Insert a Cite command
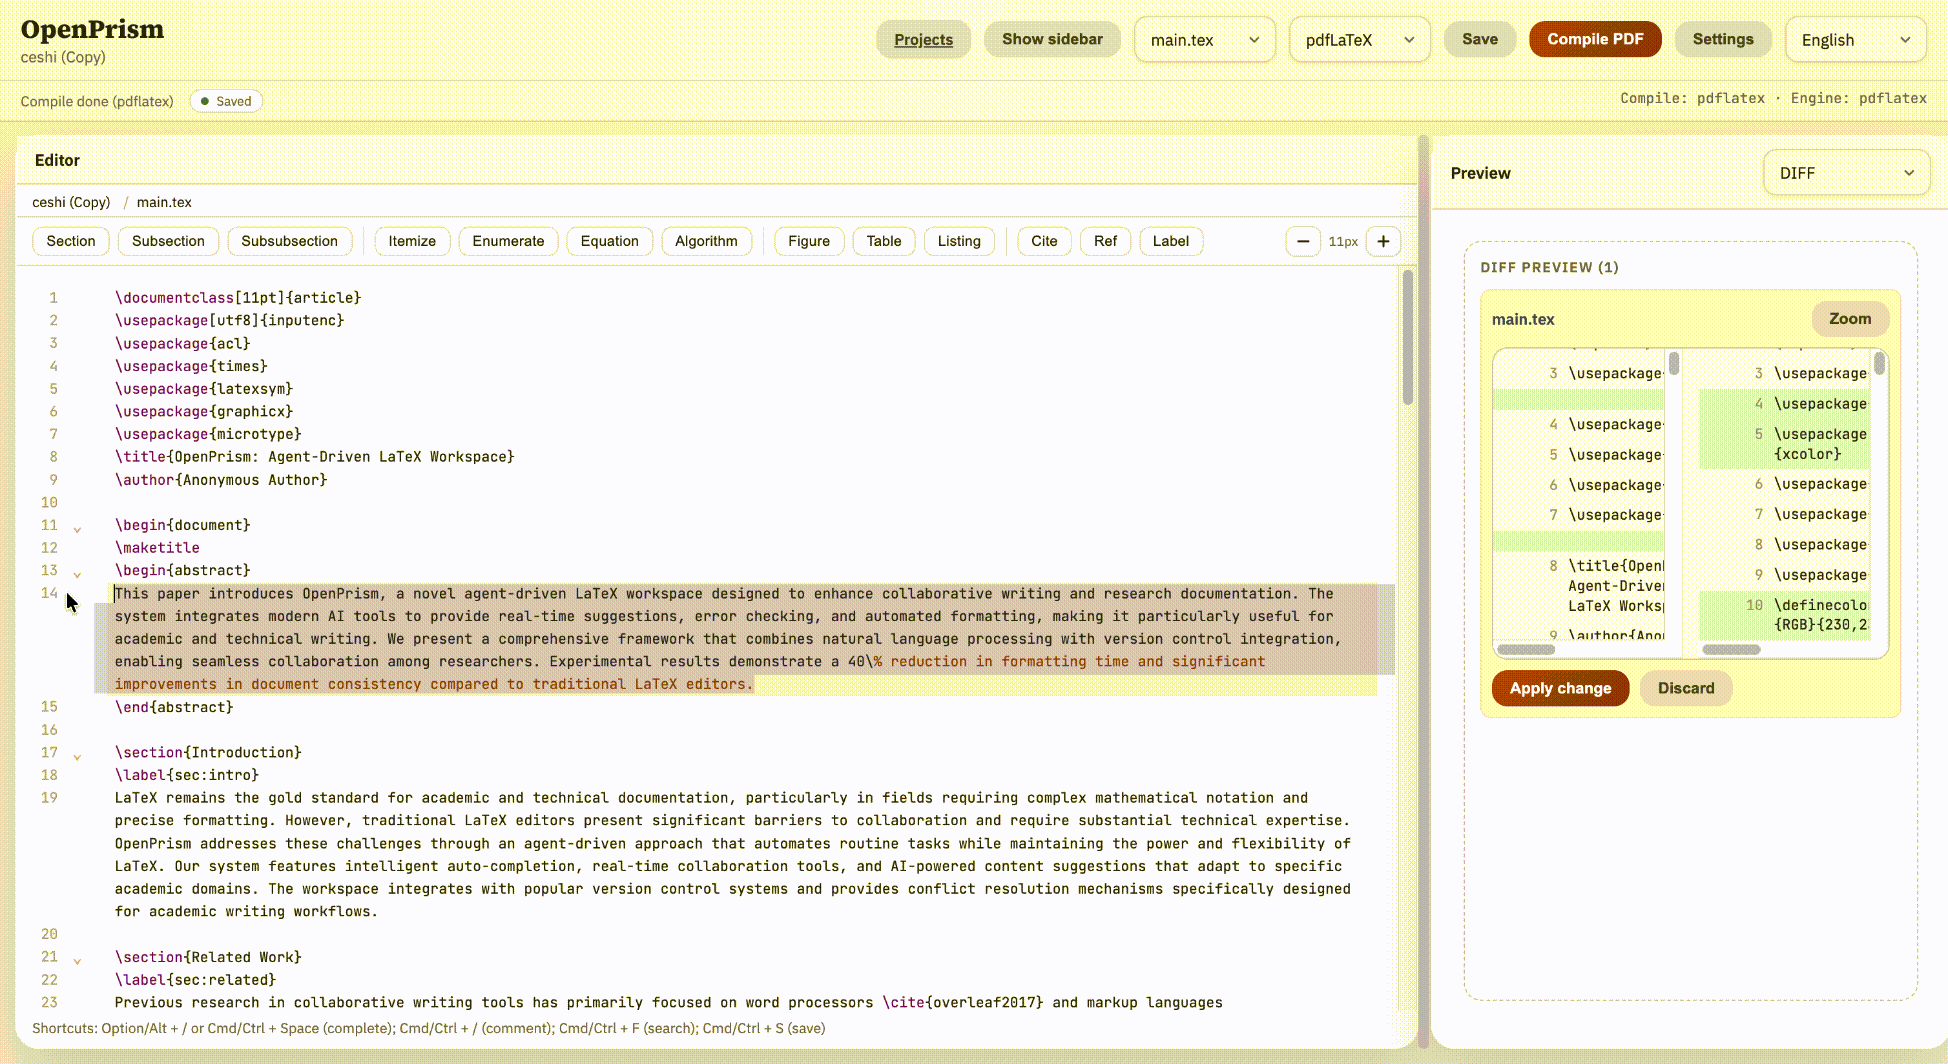The height and width of the screenshot is (1064, 1948). click(x=1044, y=241)
